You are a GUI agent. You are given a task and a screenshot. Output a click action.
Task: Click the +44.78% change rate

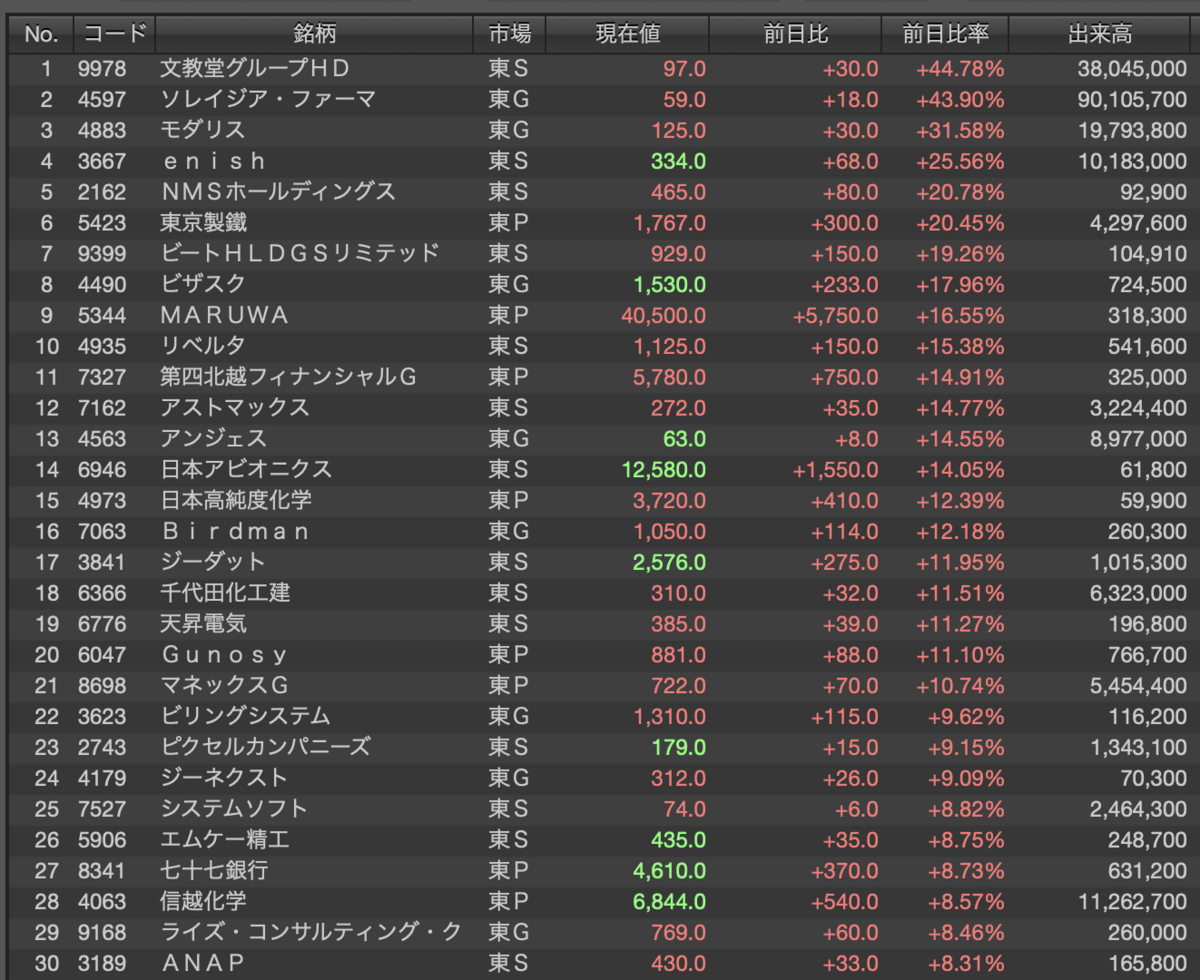960,69
